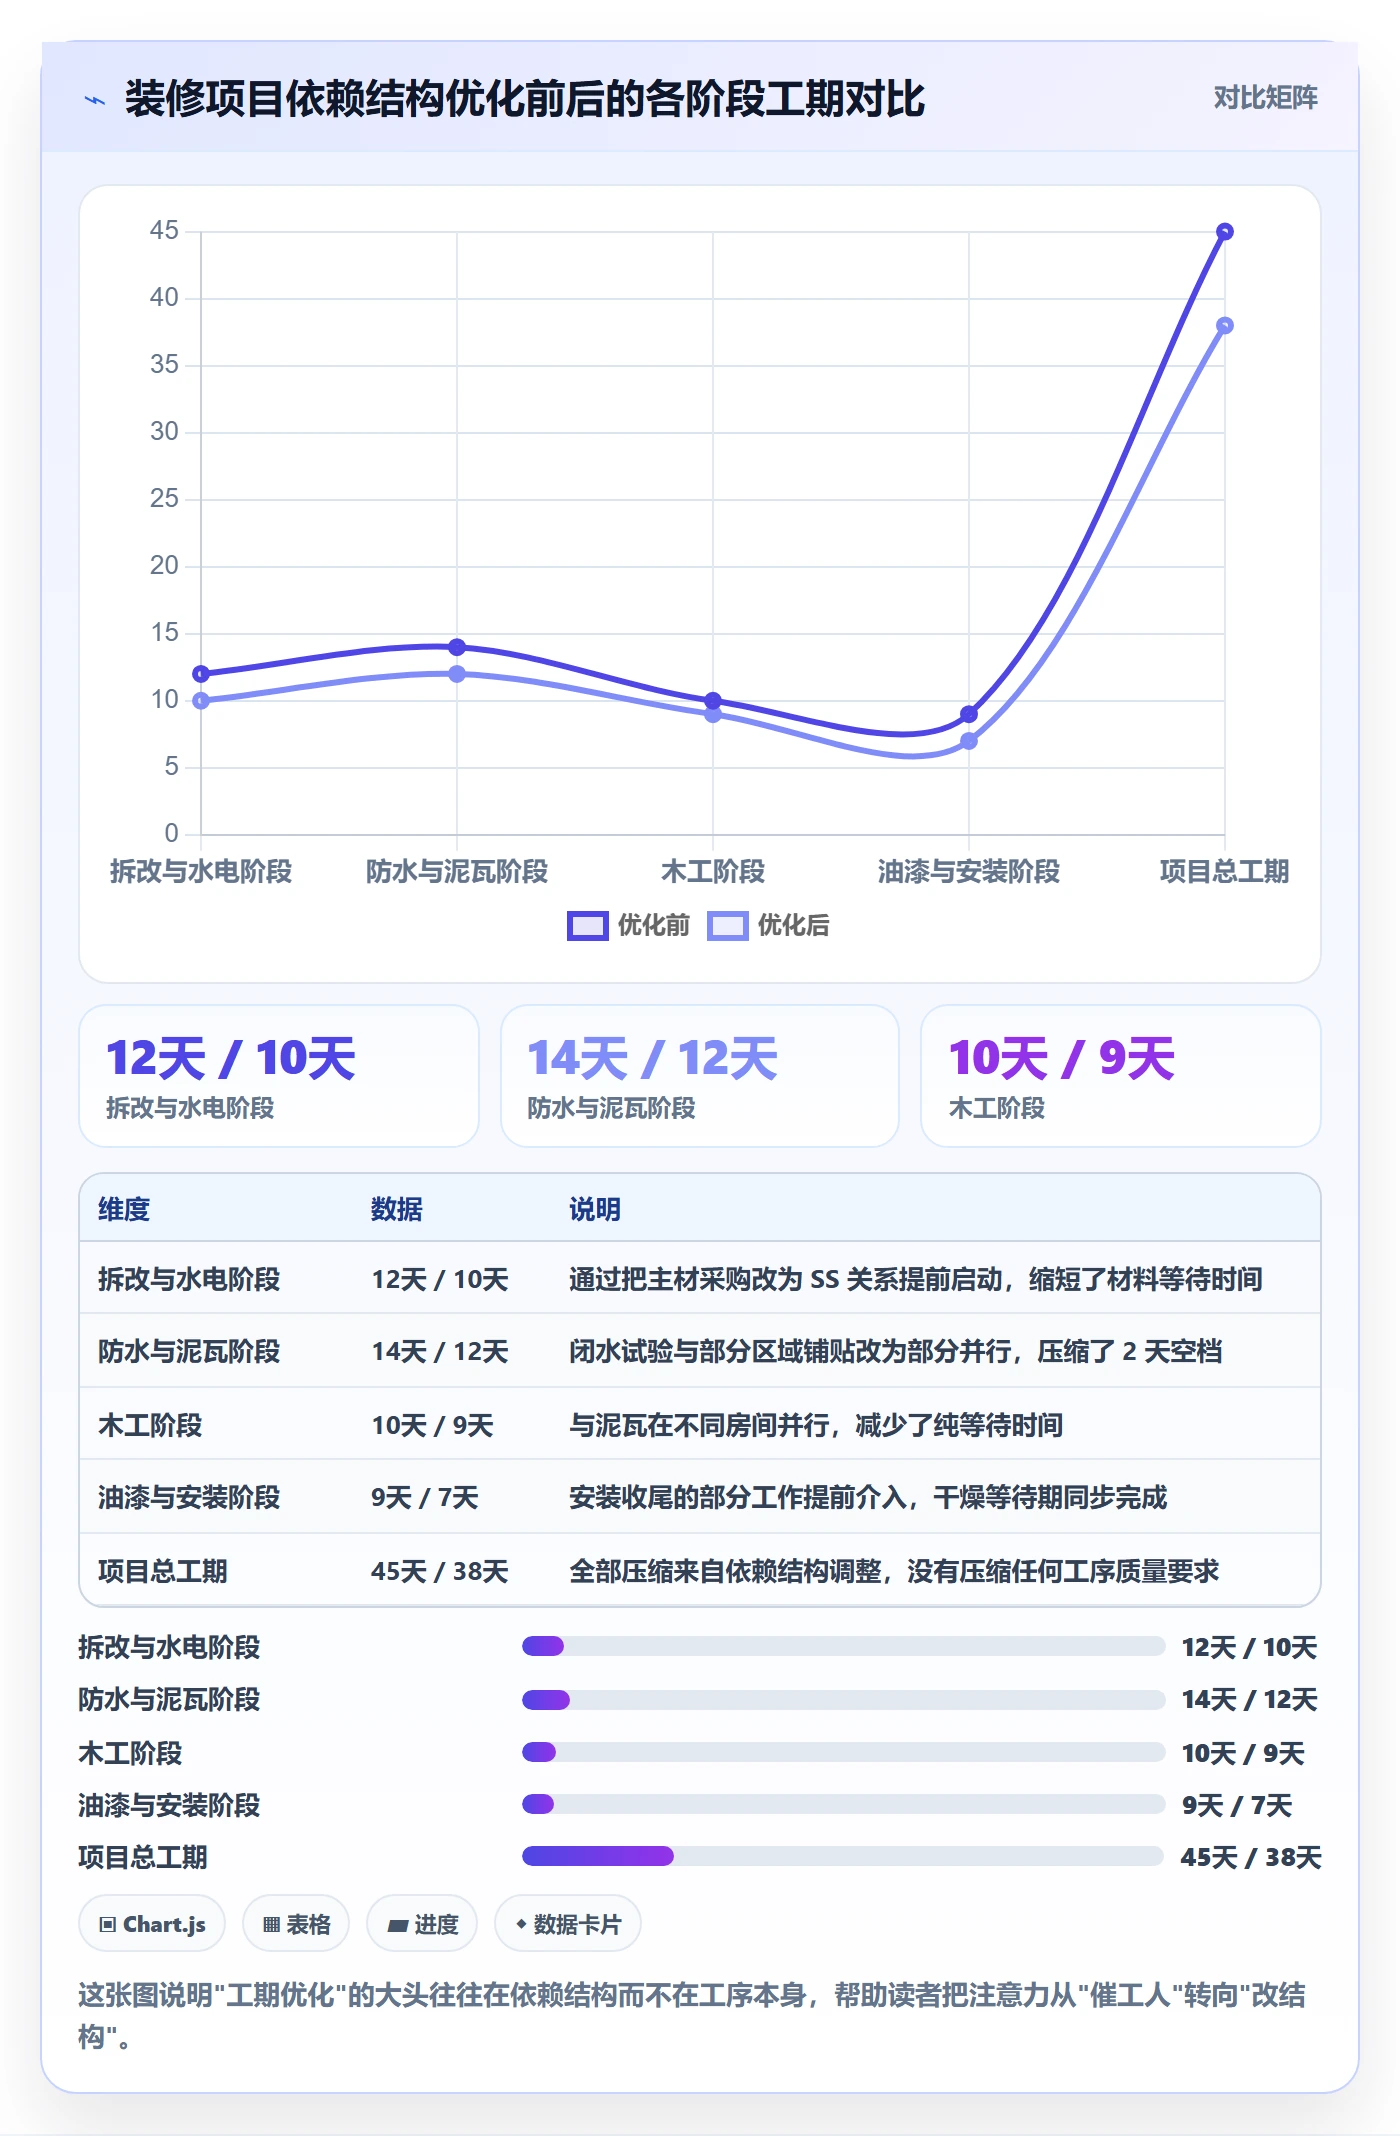Click the Chart.js tag chip
This screenshot has height=2136, width=1400.
(x=152, y=1924)
